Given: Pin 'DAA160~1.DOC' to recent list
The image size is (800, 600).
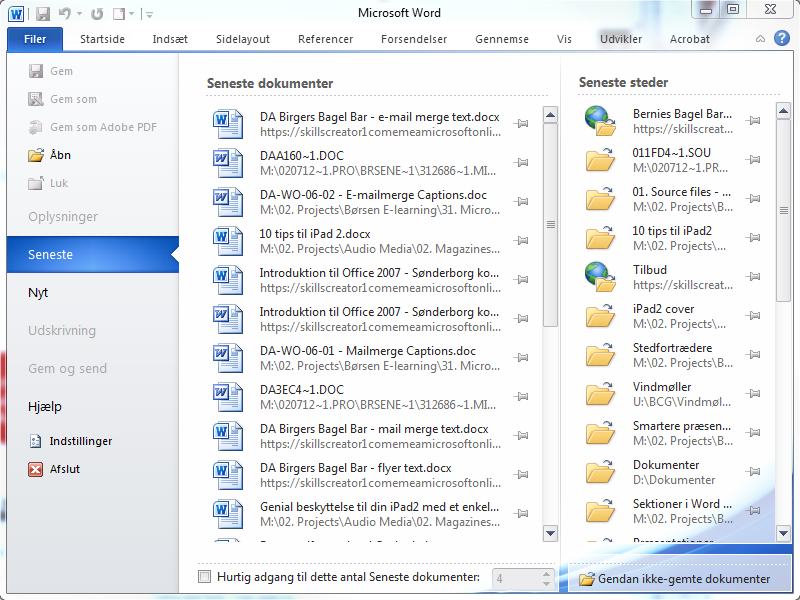Looking at the screenshot, I should (521, 163).
